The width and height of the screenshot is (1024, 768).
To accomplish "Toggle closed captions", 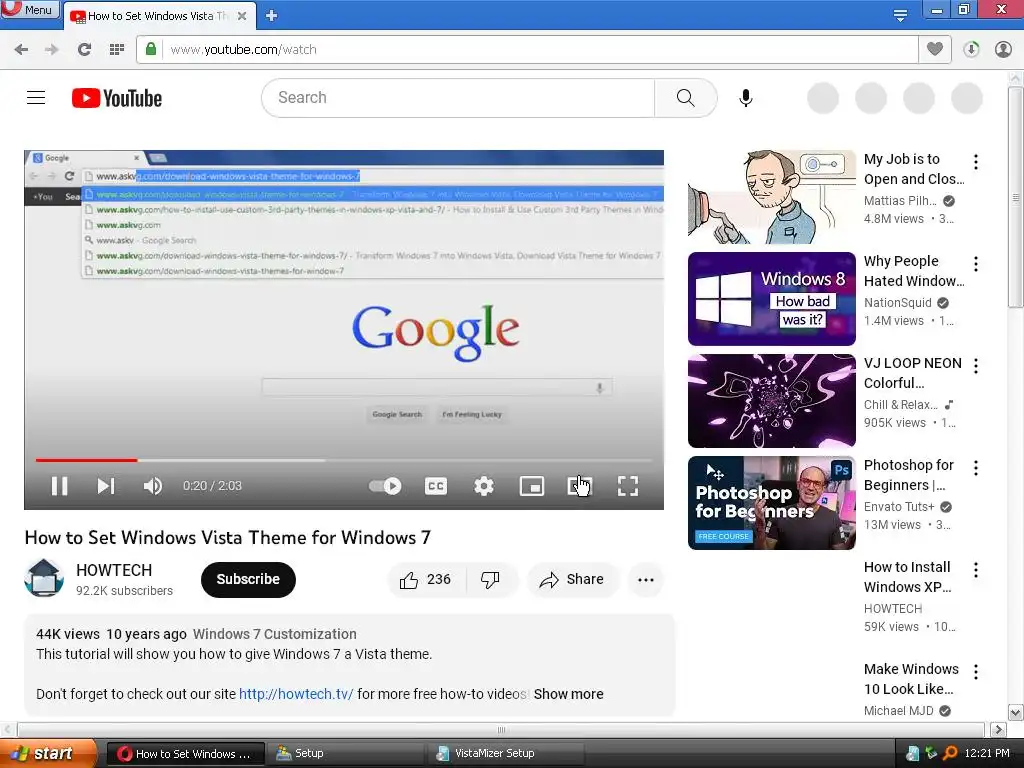I will coord(436,486).
